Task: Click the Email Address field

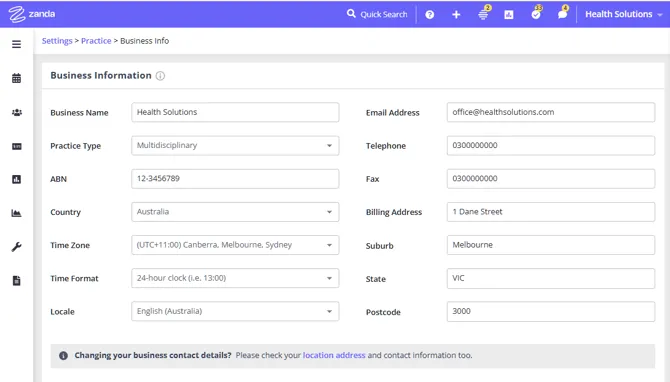Action: (x=551, y=112)
